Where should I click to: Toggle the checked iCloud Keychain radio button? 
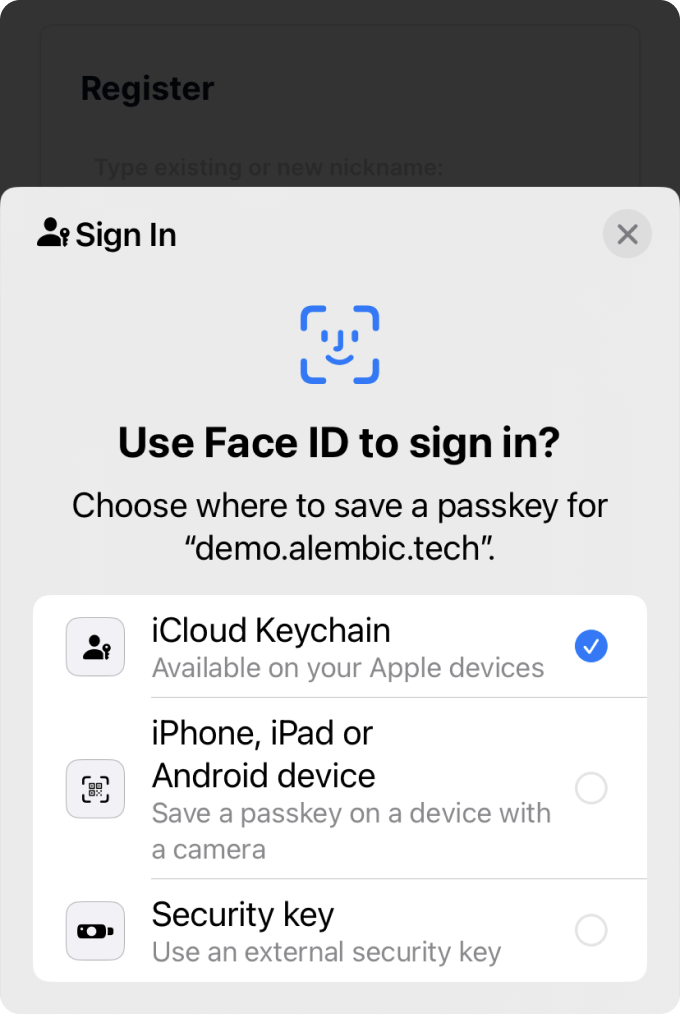point(591,647)
